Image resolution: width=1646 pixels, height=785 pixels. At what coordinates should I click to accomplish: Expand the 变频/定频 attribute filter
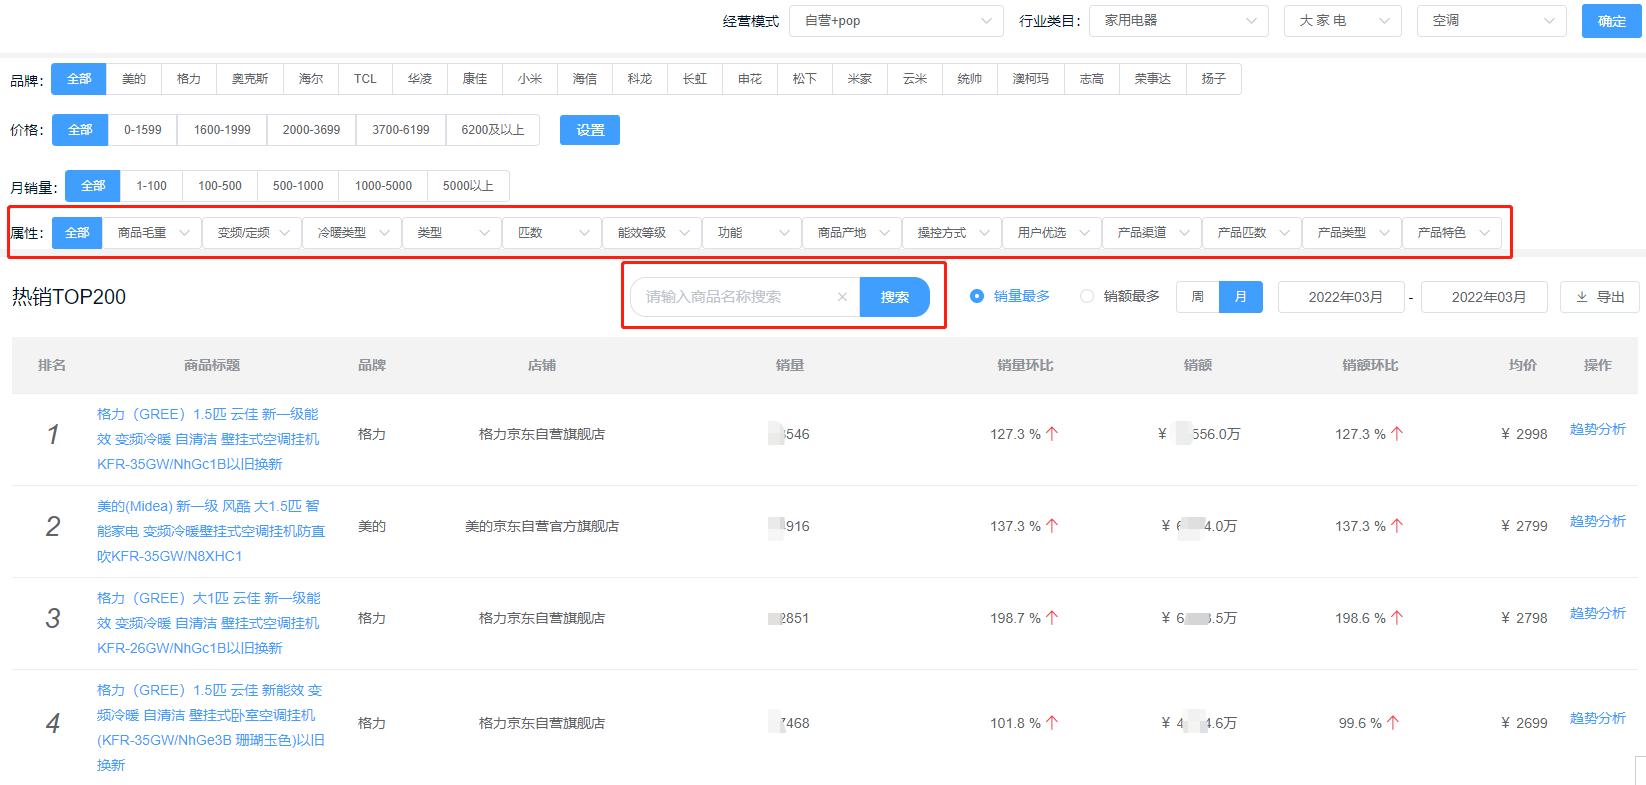tap(252, 233)
